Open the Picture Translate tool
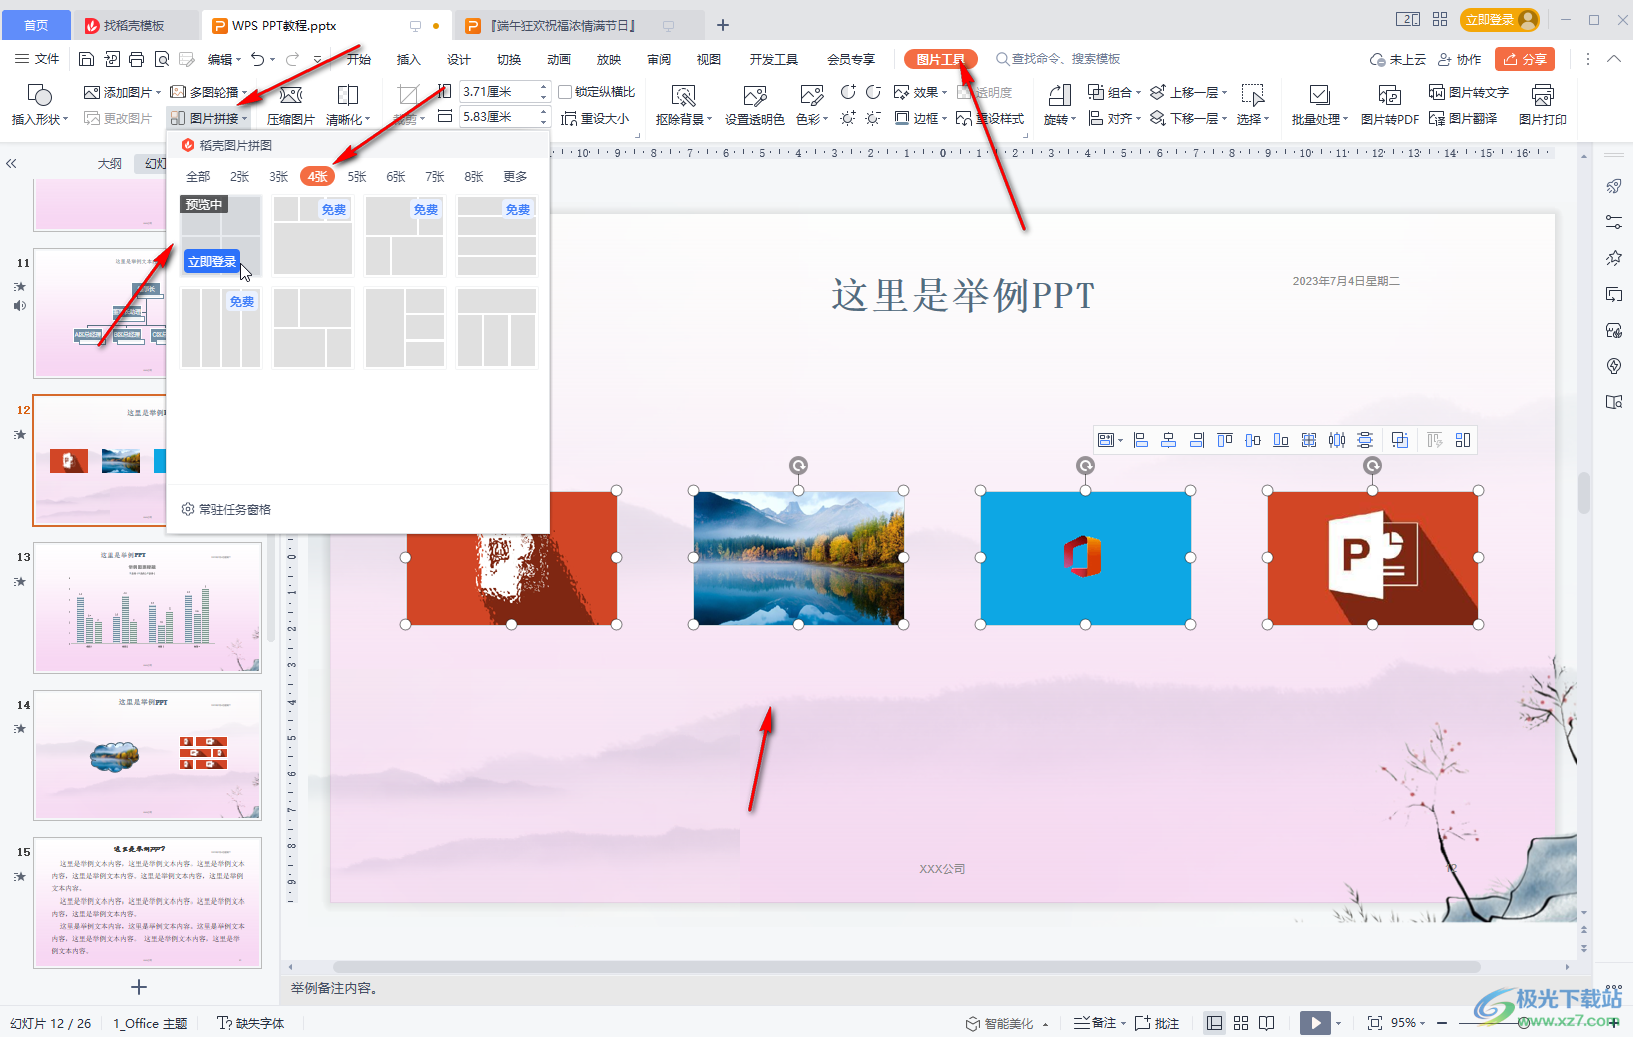The height and width of the screenshot is (1037, 1633). [x=1463, y=118]
